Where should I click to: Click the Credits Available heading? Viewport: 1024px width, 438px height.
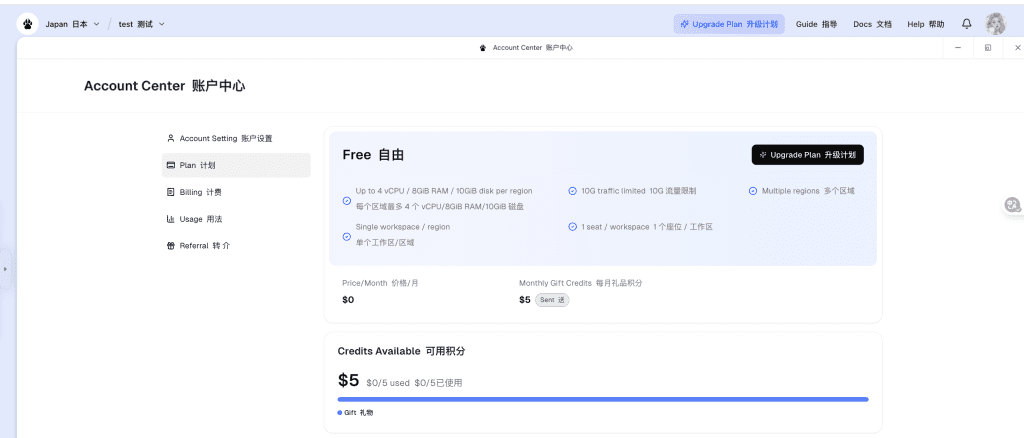pyautogui.click(x=401, y=351)
